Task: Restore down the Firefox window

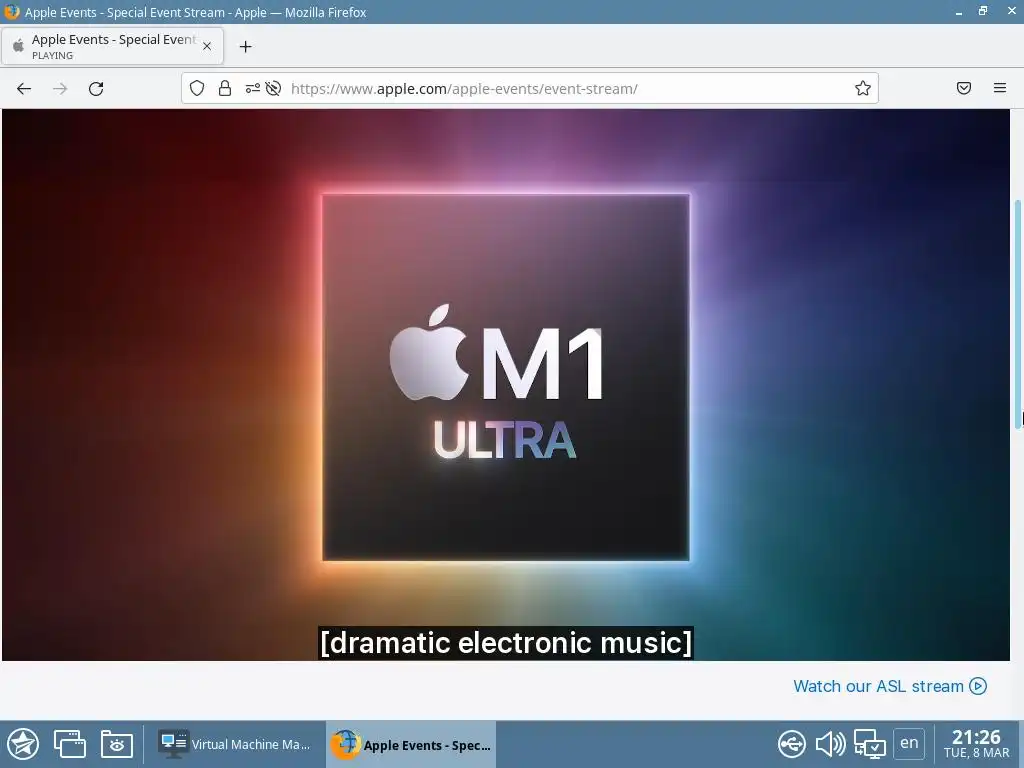Action: coord(983,11)
